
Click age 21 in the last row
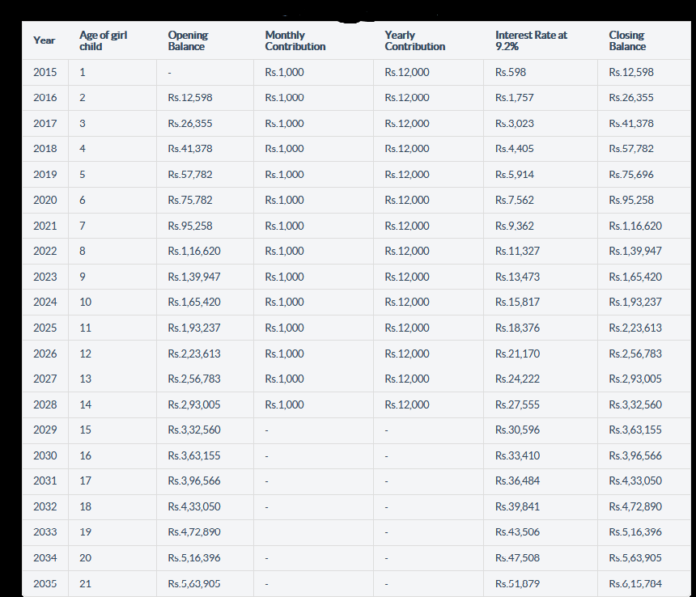pos(85,584)
